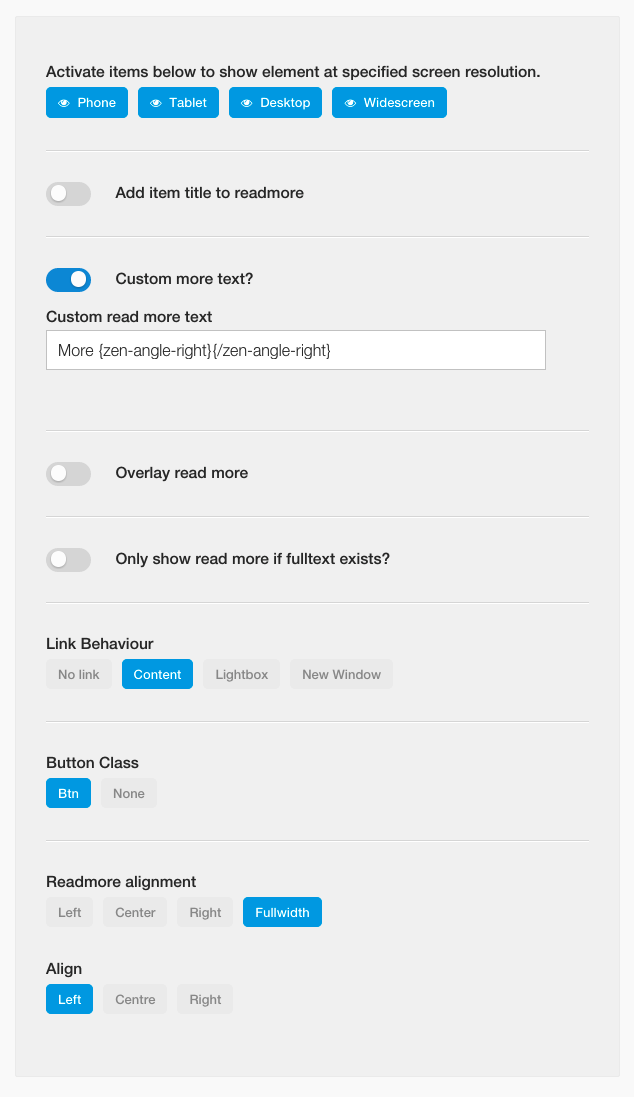
Task: Choose Lightbox link behaviour
Action: pyautogui.click(x=241, y=674)
